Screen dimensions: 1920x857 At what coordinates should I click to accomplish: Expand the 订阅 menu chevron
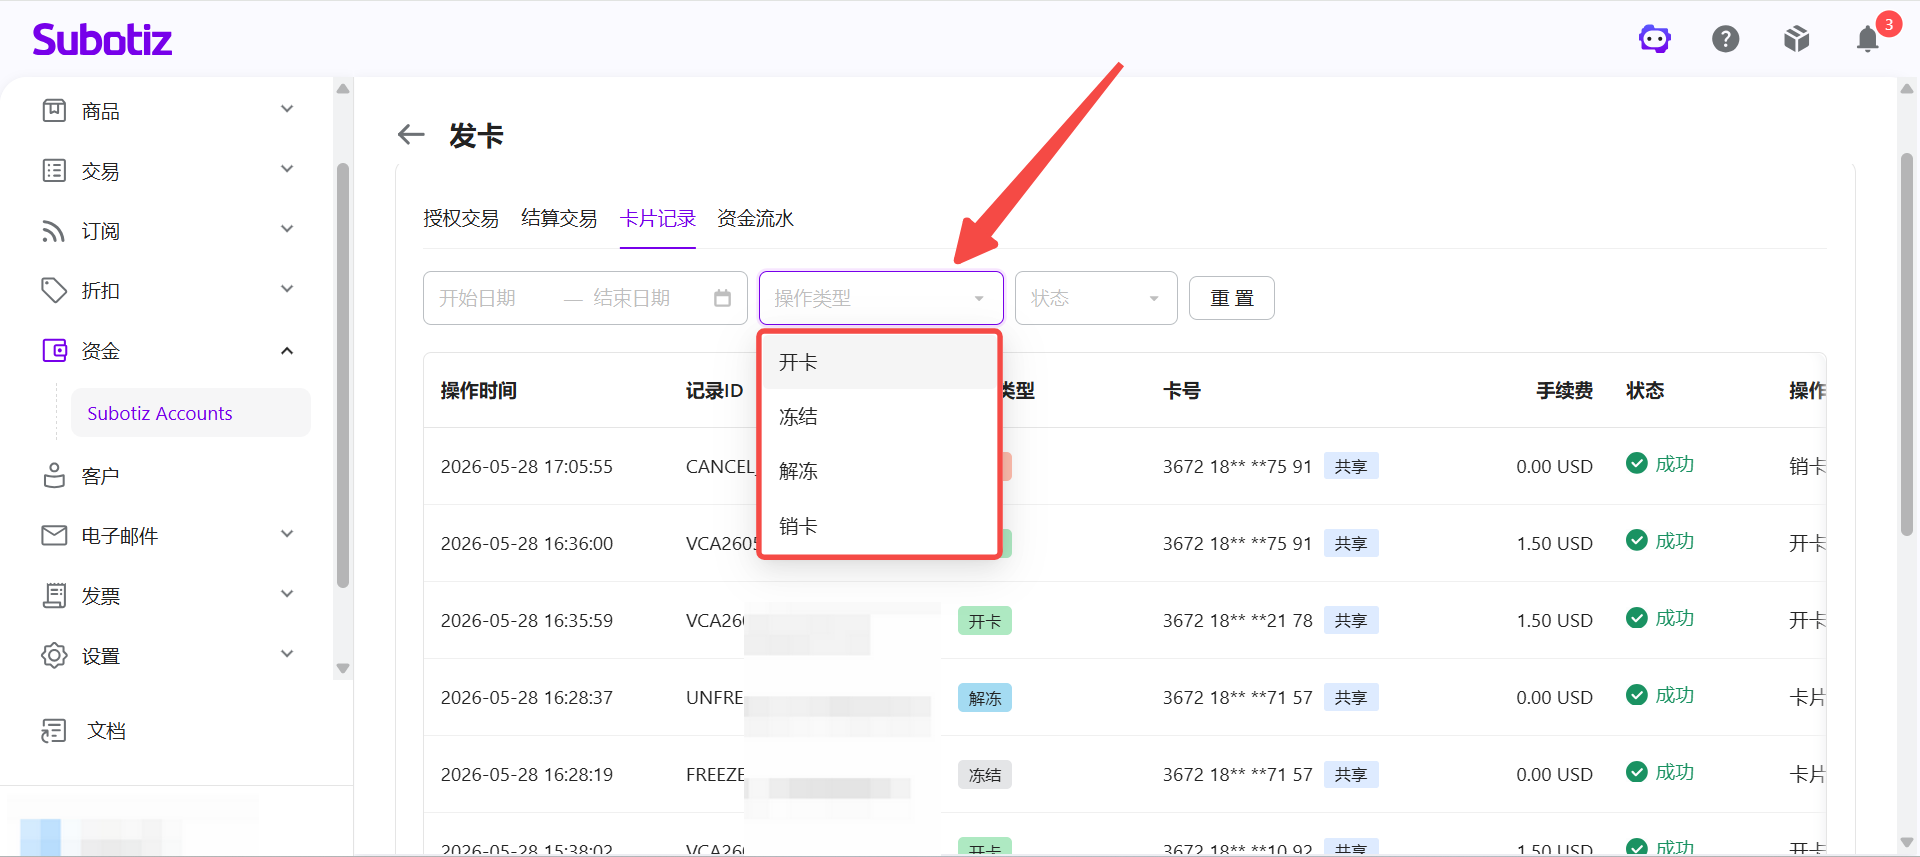[x=287, y=229]
